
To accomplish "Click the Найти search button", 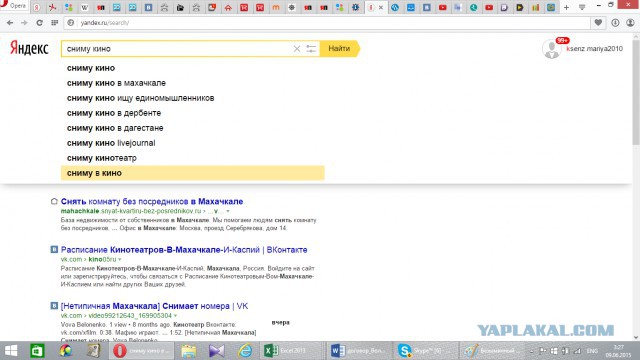I will point(340,49).
